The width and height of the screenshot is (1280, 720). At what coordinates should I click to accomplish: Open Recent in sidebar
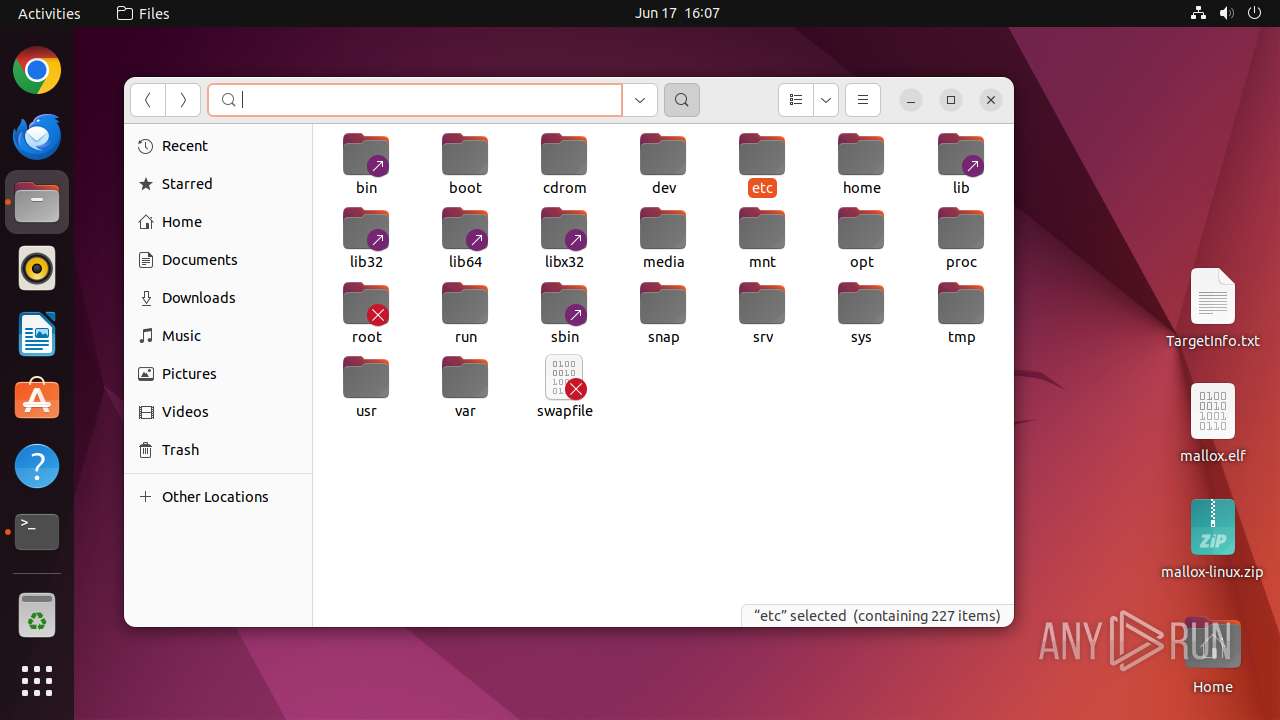(x=218, y=146)
